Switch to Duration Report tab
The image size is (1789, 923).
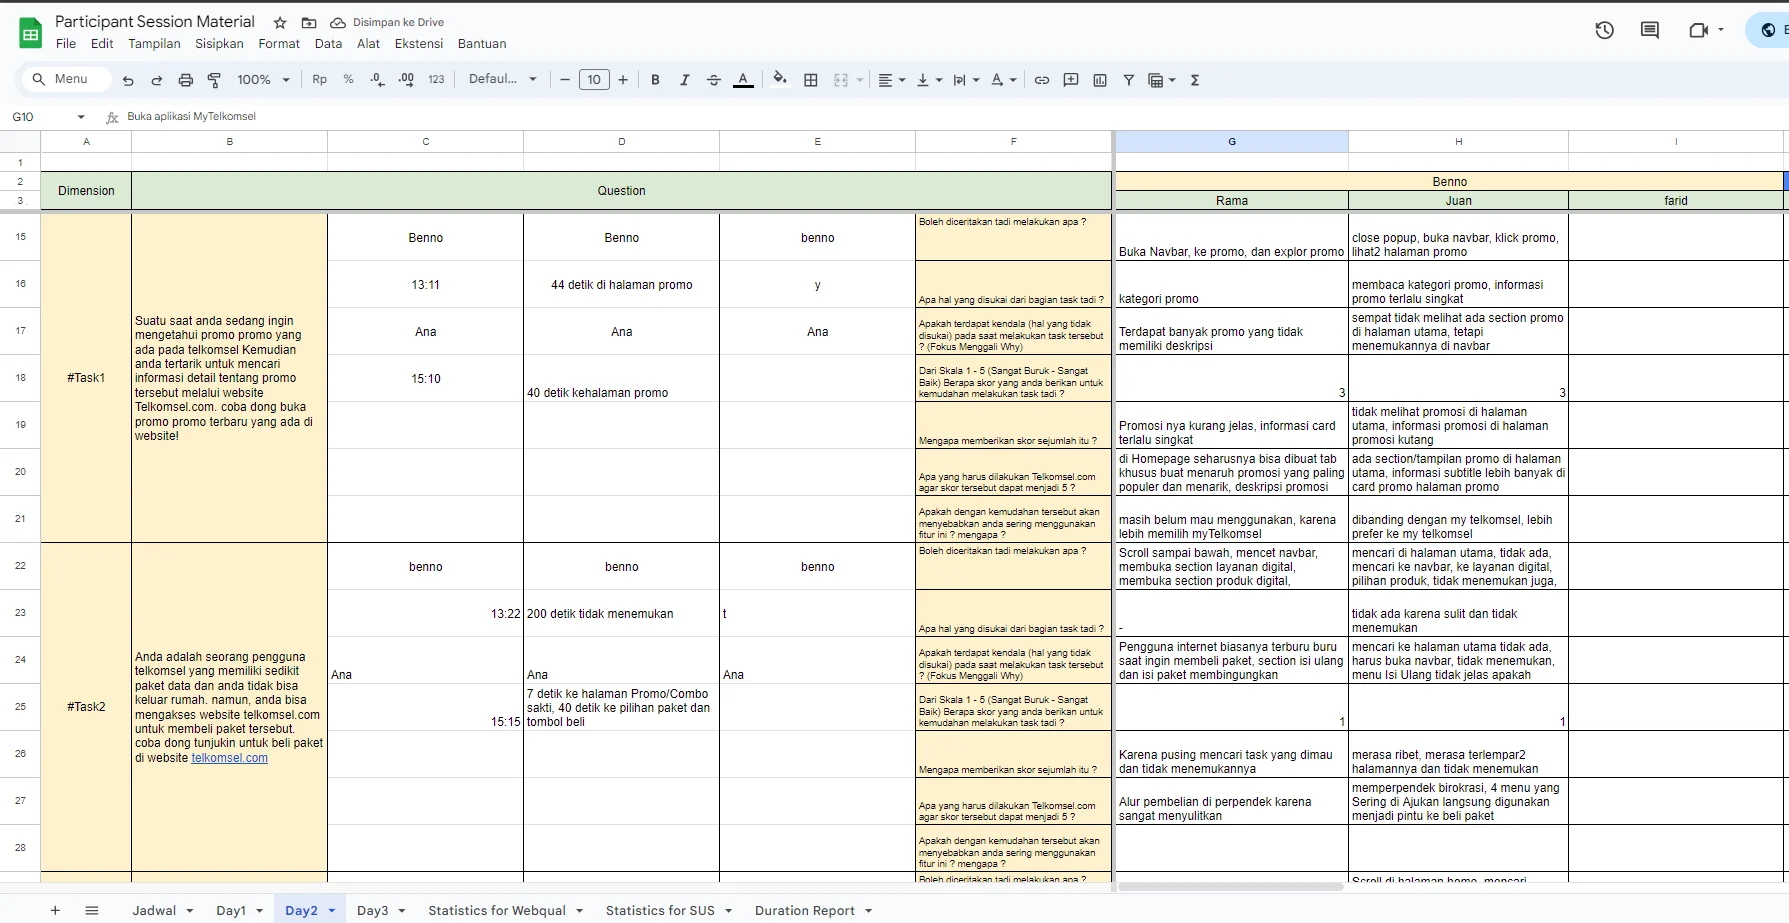pyautogui.click(x=805, y=910)
